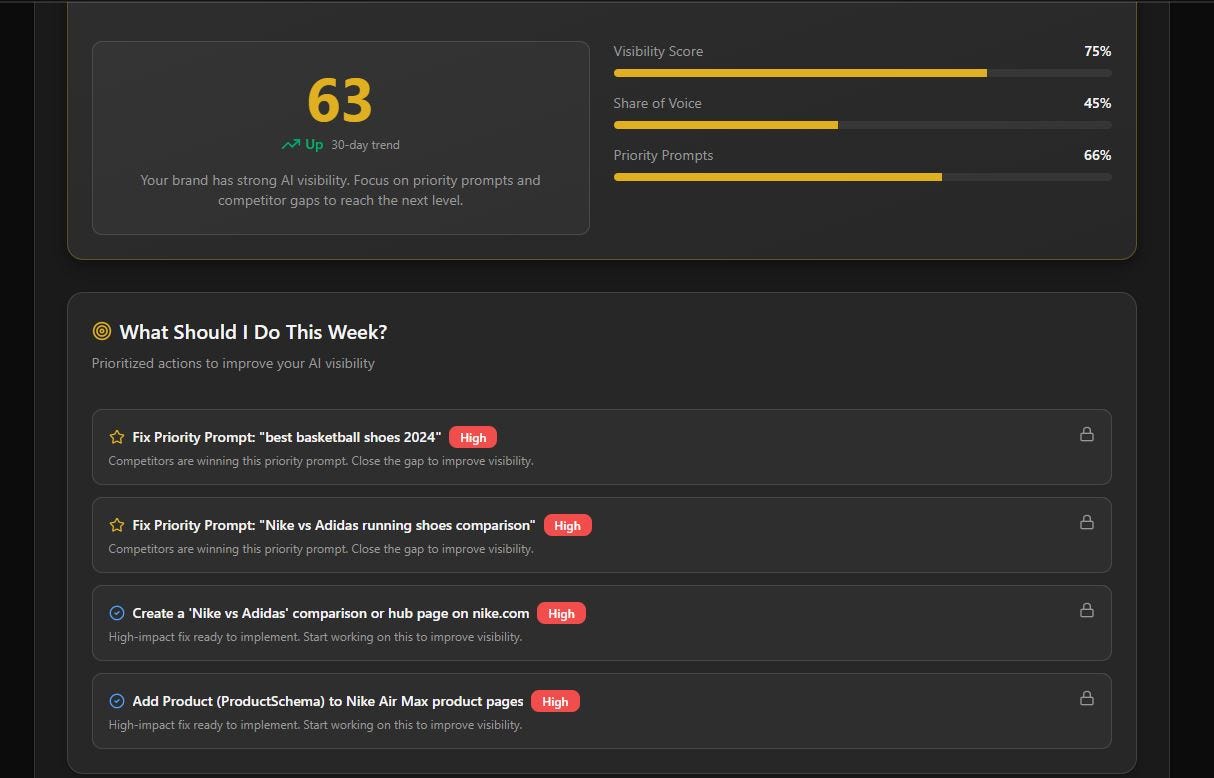Click the star icon for basketball shoes prompt
Viewport: 1214px width, 778px height.
point(117,437)
